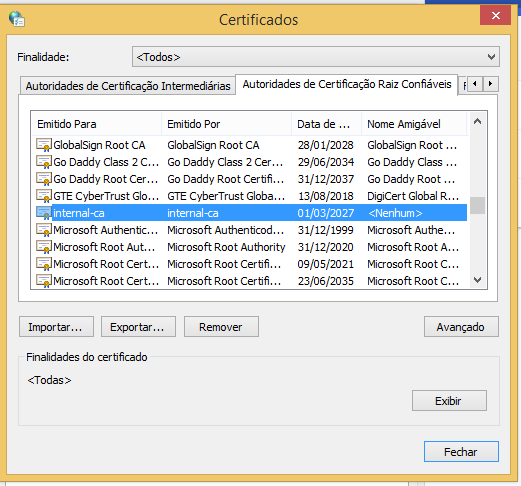Click the date 28/01/2028
Viewport: 521px width, 486px height.
[326, 145]
